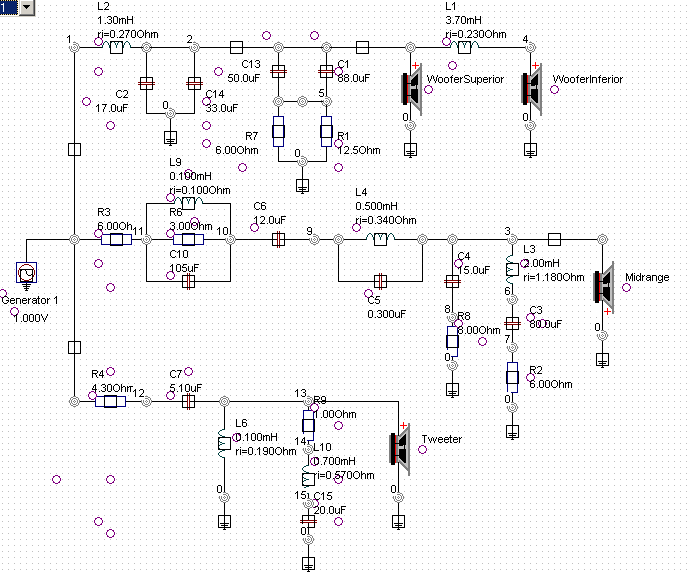The width and height of the screenshot is (692, 575).
Task: Click the 1.000V generator value text
Action: pyautogui.click(x=30, y=318)
